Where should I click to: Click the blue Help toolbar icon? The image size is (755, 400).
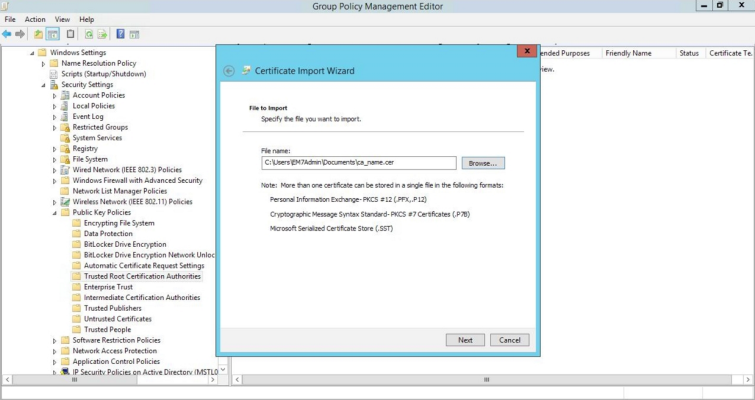tap(120, 34)
